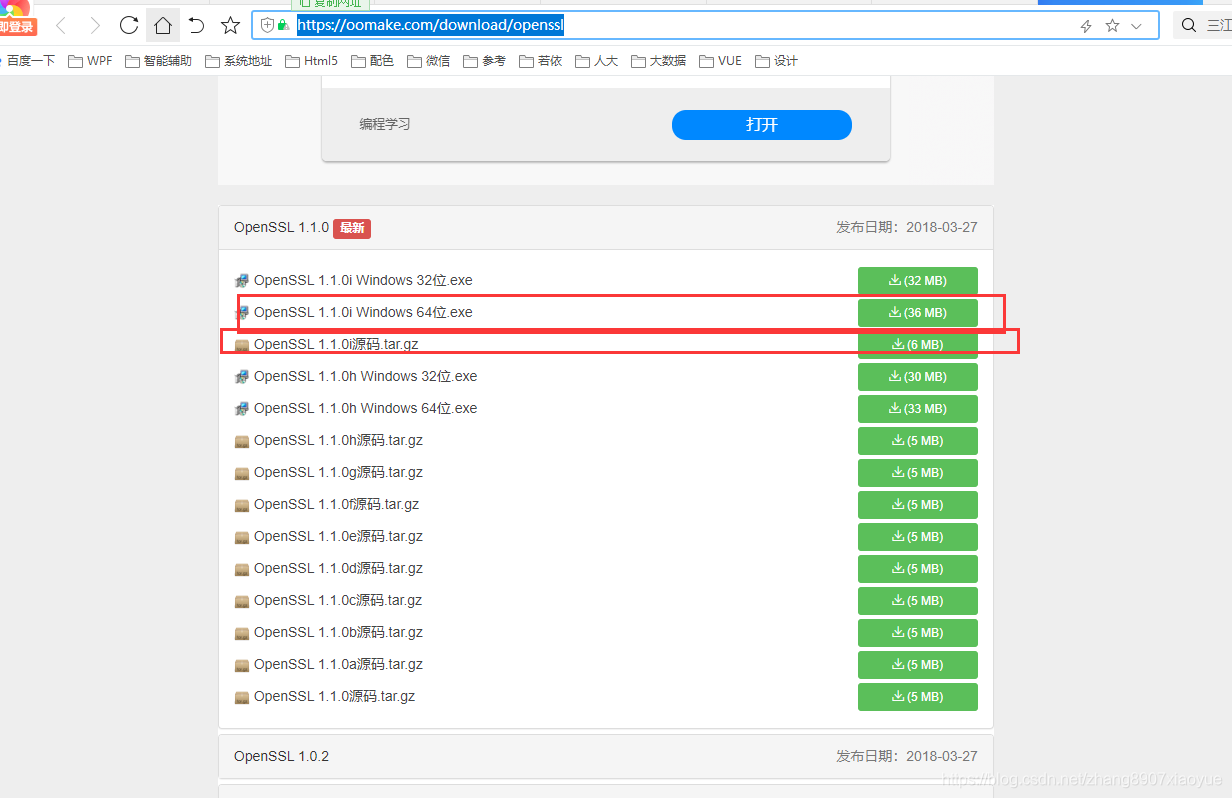Click the 编程学习 label
The height and width of the screenshot is (798, 1232).
pyautogui.click(x=385, y=125)
